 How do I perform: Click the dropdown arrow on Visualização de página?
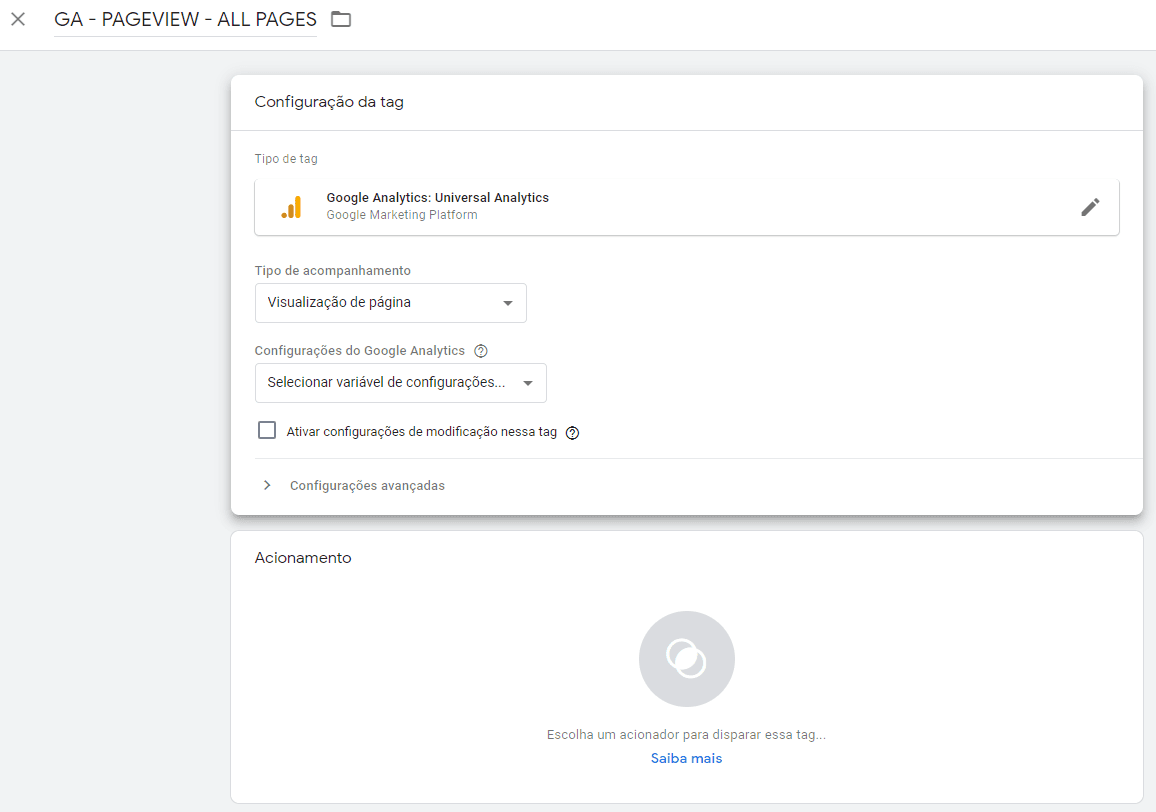[510, 303]
